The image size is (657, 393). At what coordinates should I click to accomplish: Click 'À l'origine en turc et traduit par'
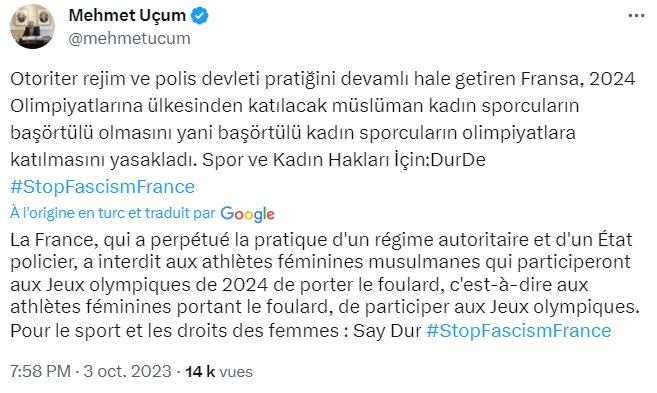113,213
